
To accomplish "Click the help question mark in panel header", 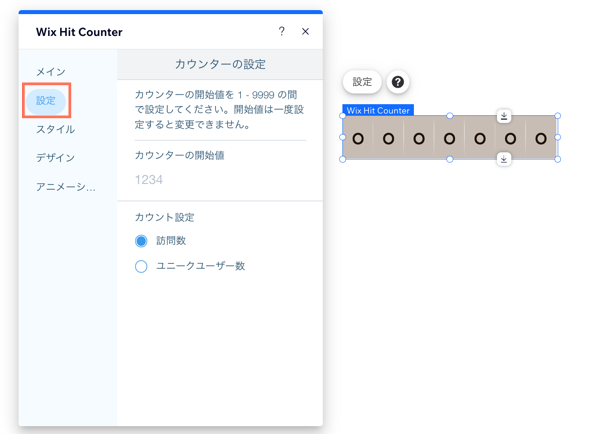I will pyautogui.click(x=281, y=32).
